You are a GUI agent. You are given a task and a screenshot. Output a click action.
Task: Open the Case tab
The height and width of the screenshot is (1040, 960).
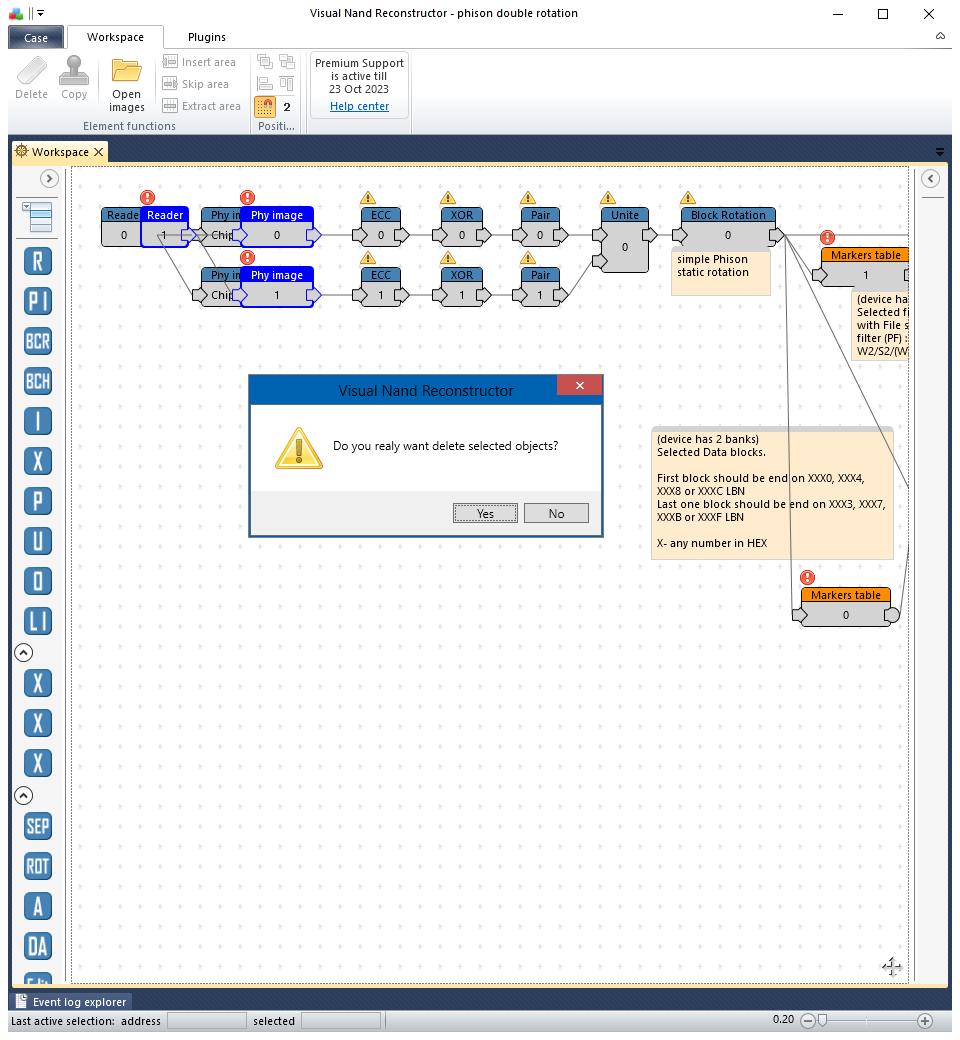pos(36,38)
